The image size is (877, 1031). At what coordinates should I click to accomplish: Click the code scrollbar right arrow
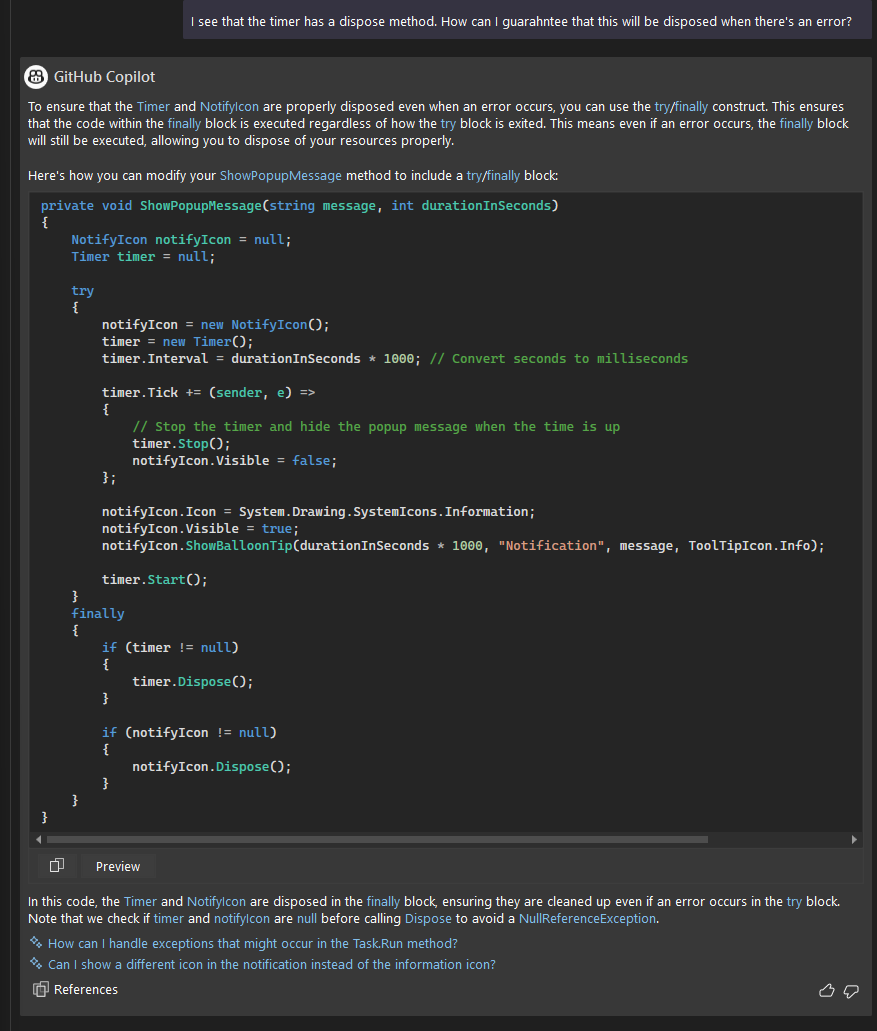pos(854,839)
